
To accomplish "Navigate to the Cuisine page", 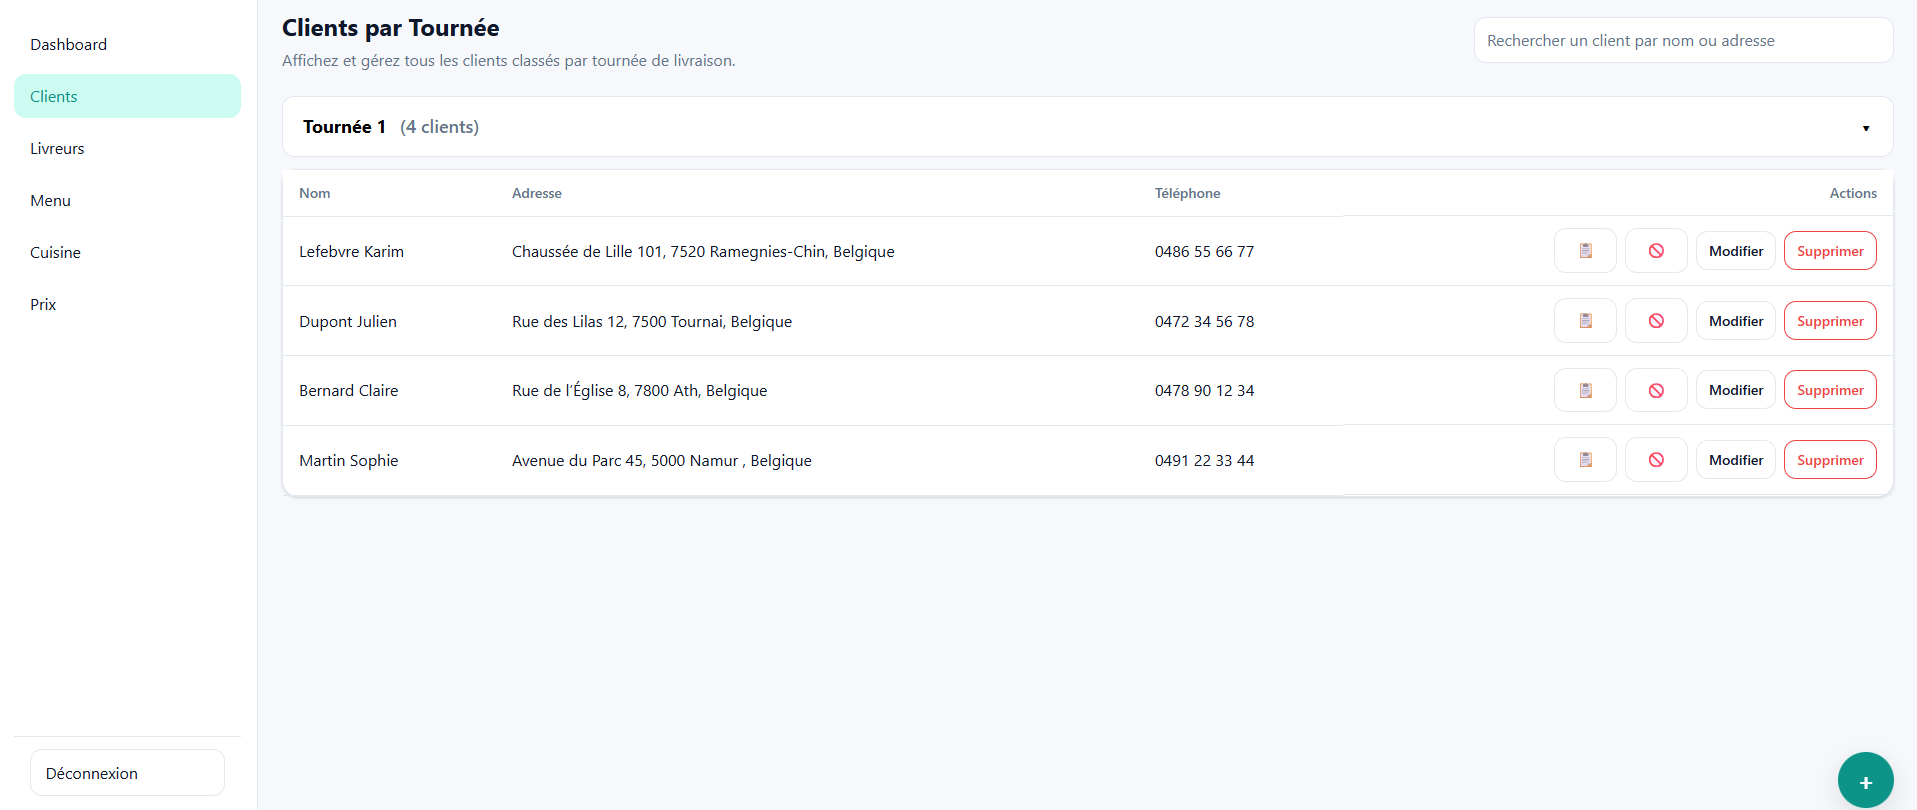I will [127, 252].
